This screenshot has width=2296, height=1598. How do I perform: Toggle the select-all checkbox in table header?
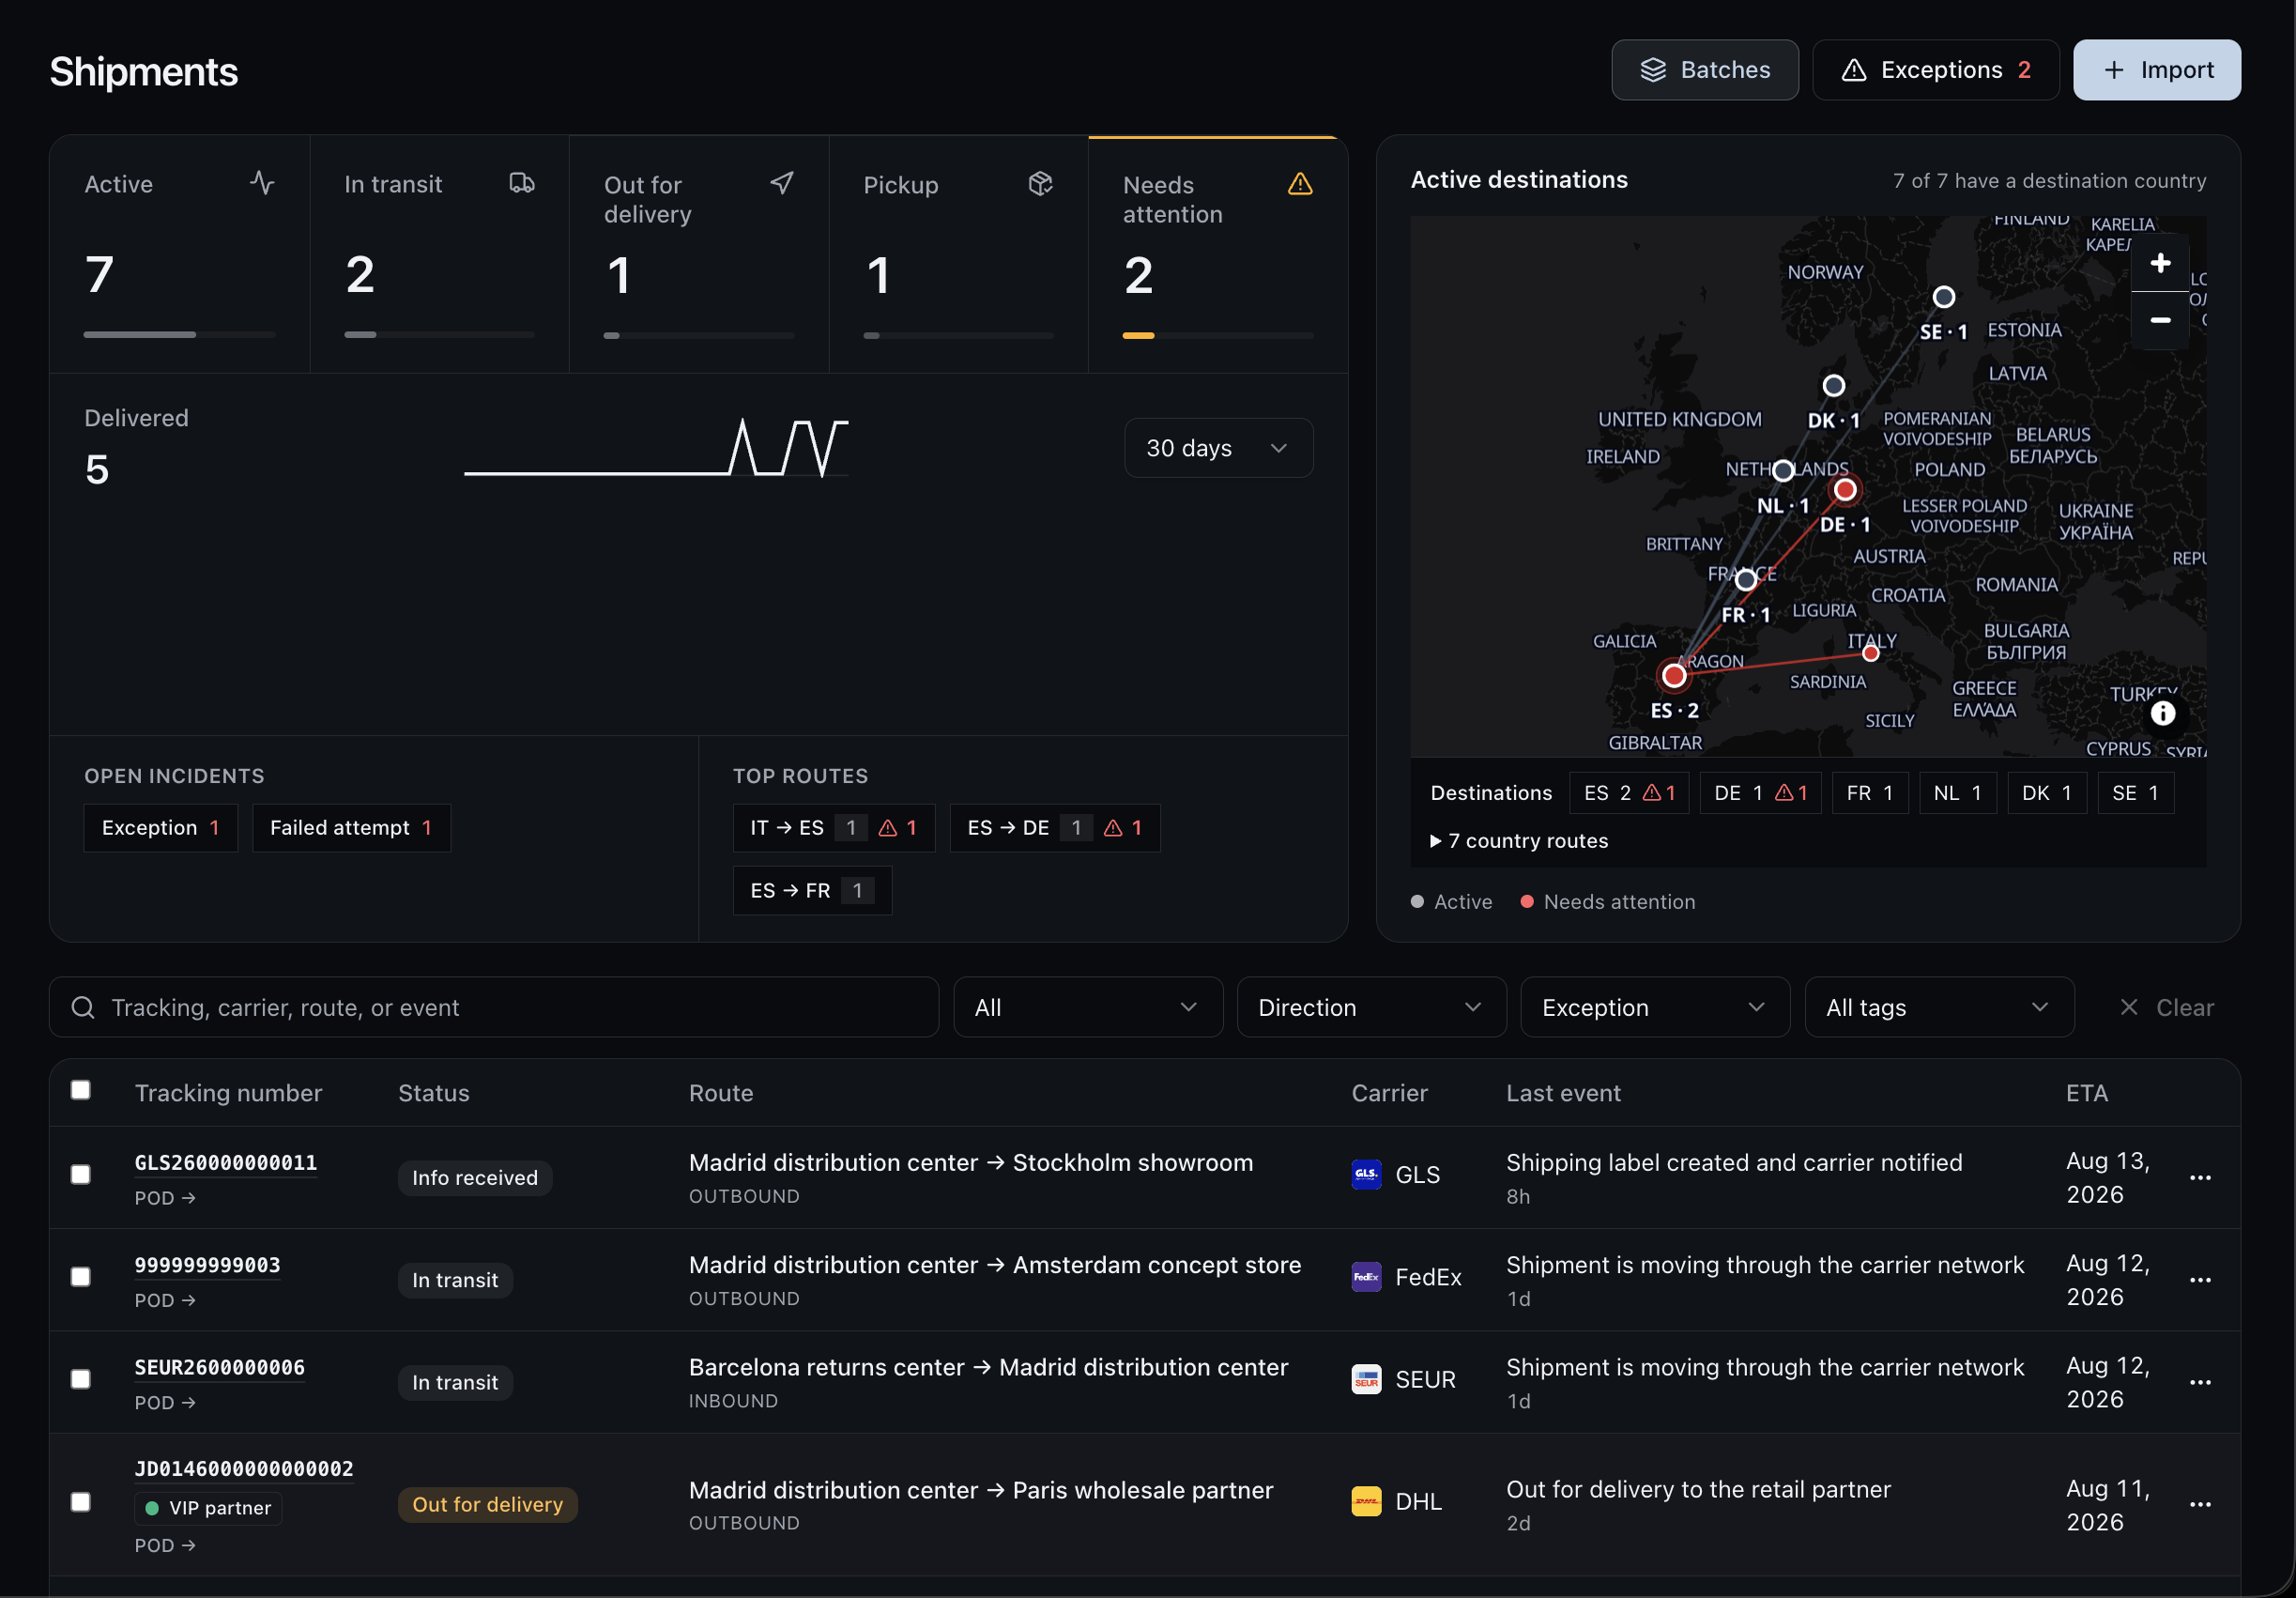coord(81,1090)
